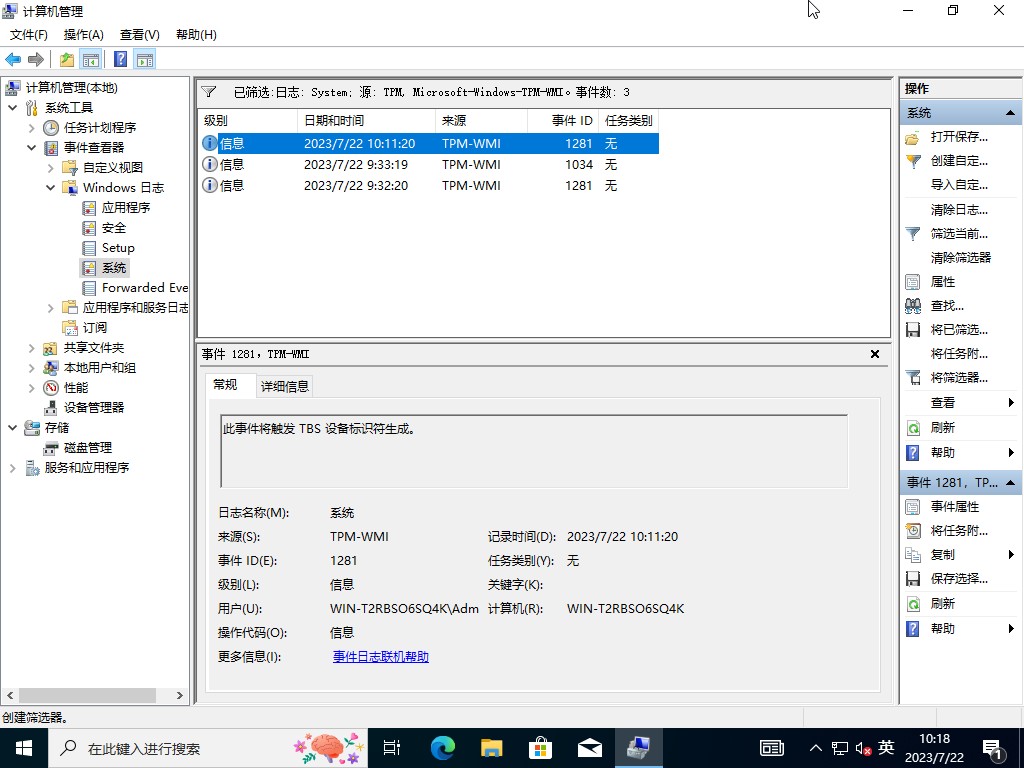
Task: Expand 应用程序和服务日志 node arrow
Action: (x=50, y=308)
